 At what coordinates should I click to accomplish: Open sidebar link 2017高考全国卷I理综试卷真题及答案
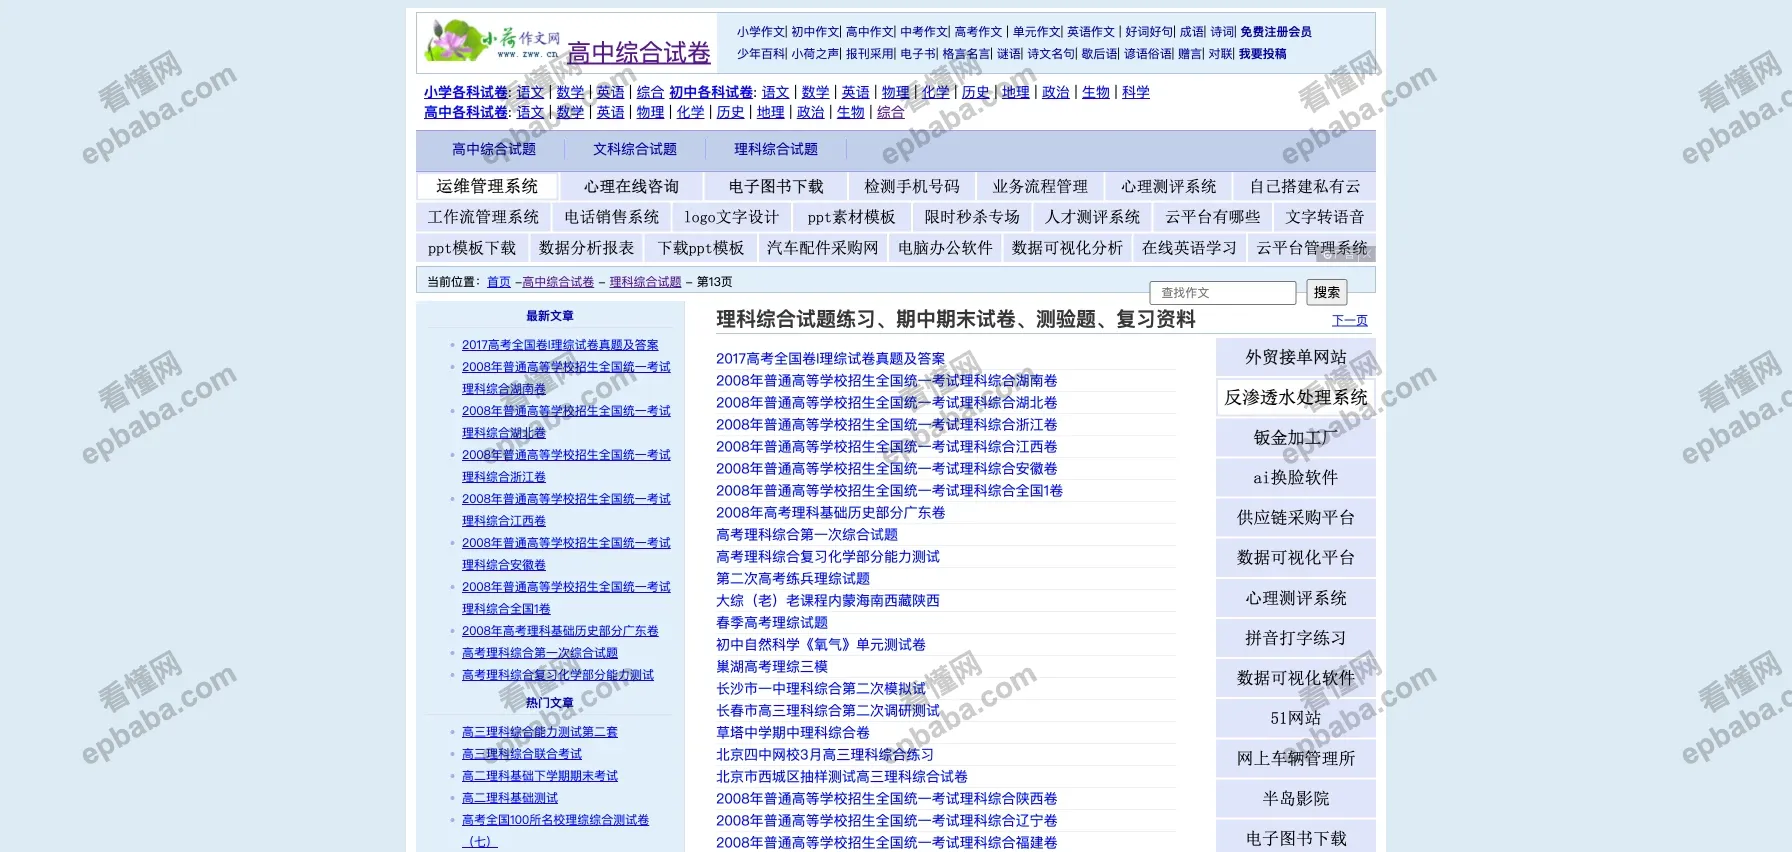pos(560,345)
